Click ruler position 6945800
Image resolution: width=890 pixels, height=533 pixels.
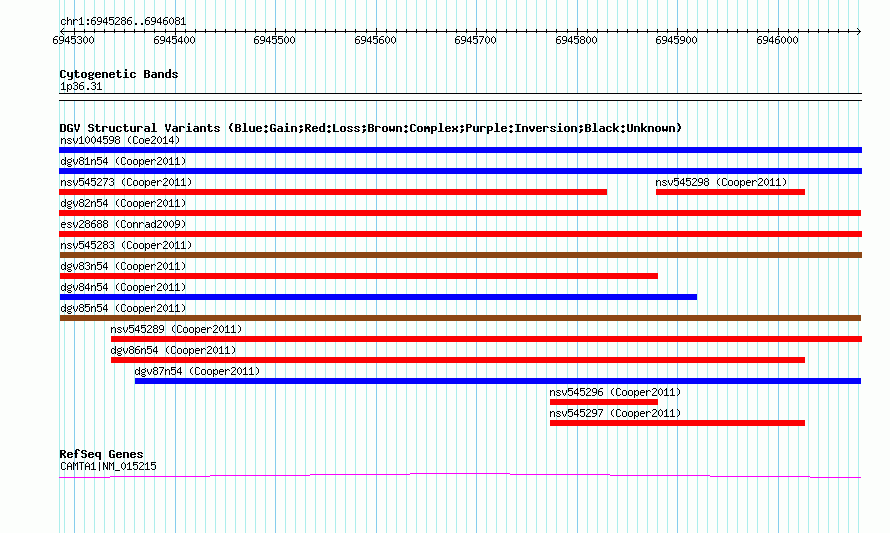(577, 40)
